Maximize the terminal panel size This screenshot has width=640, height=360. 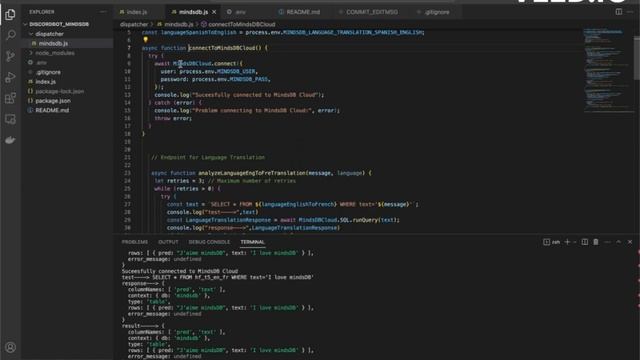pos(619,242)
